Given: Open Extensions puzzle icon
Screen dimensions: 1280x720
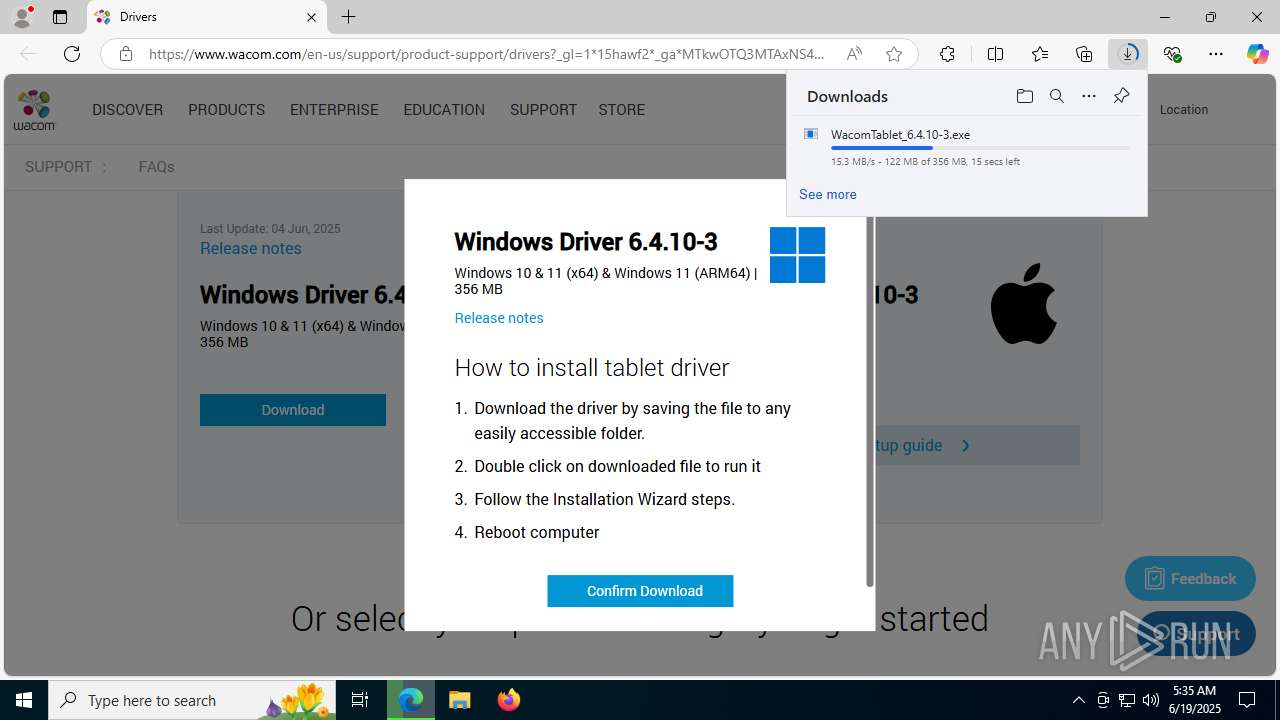Looking at the screenshot, I should coord(947,54).
